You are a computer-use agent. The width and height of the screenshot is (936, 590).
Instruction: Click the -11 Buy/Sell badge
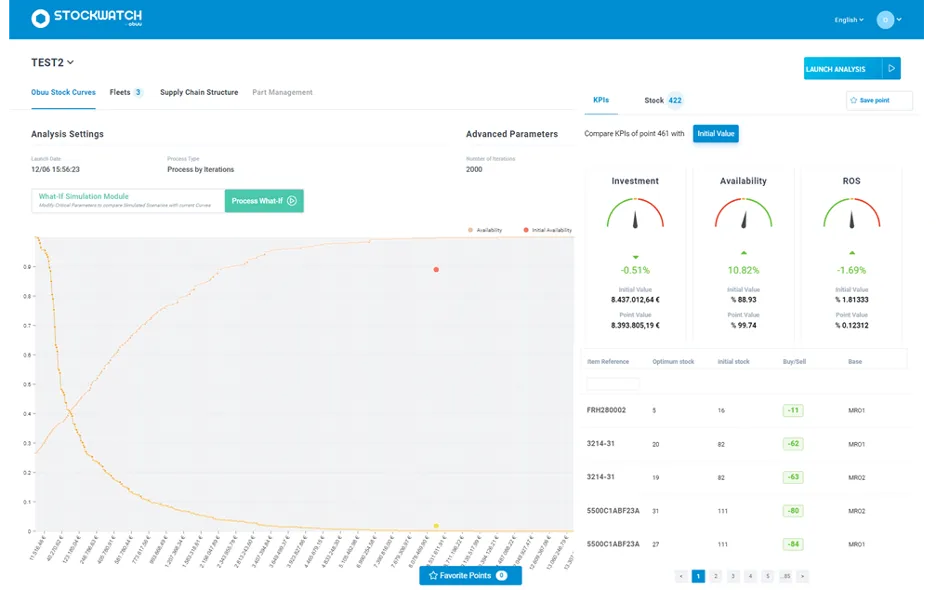coord(793,410)
